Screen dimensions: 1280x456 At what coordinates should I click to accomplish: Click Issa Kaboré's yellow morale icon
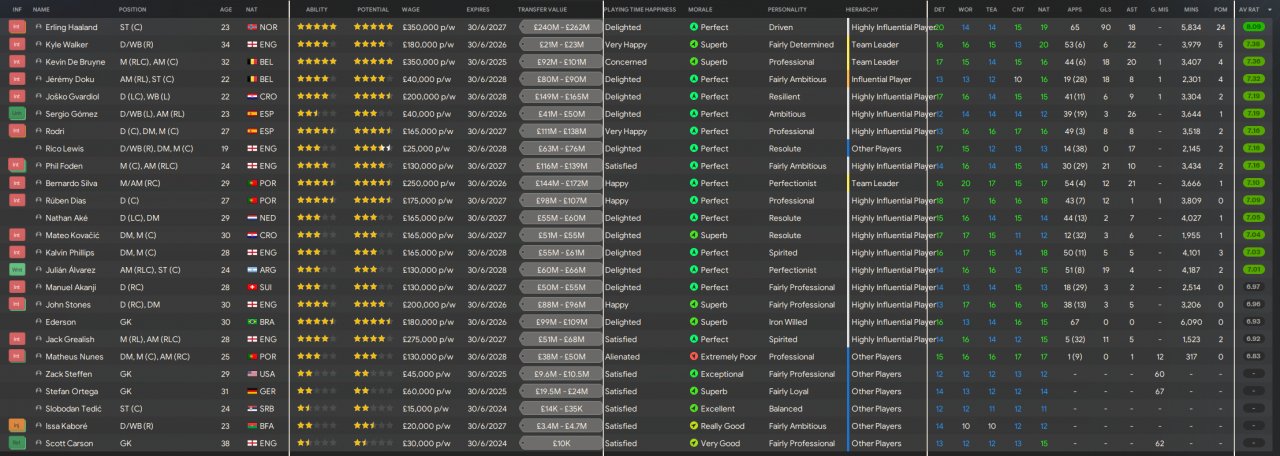coord(694,426)
